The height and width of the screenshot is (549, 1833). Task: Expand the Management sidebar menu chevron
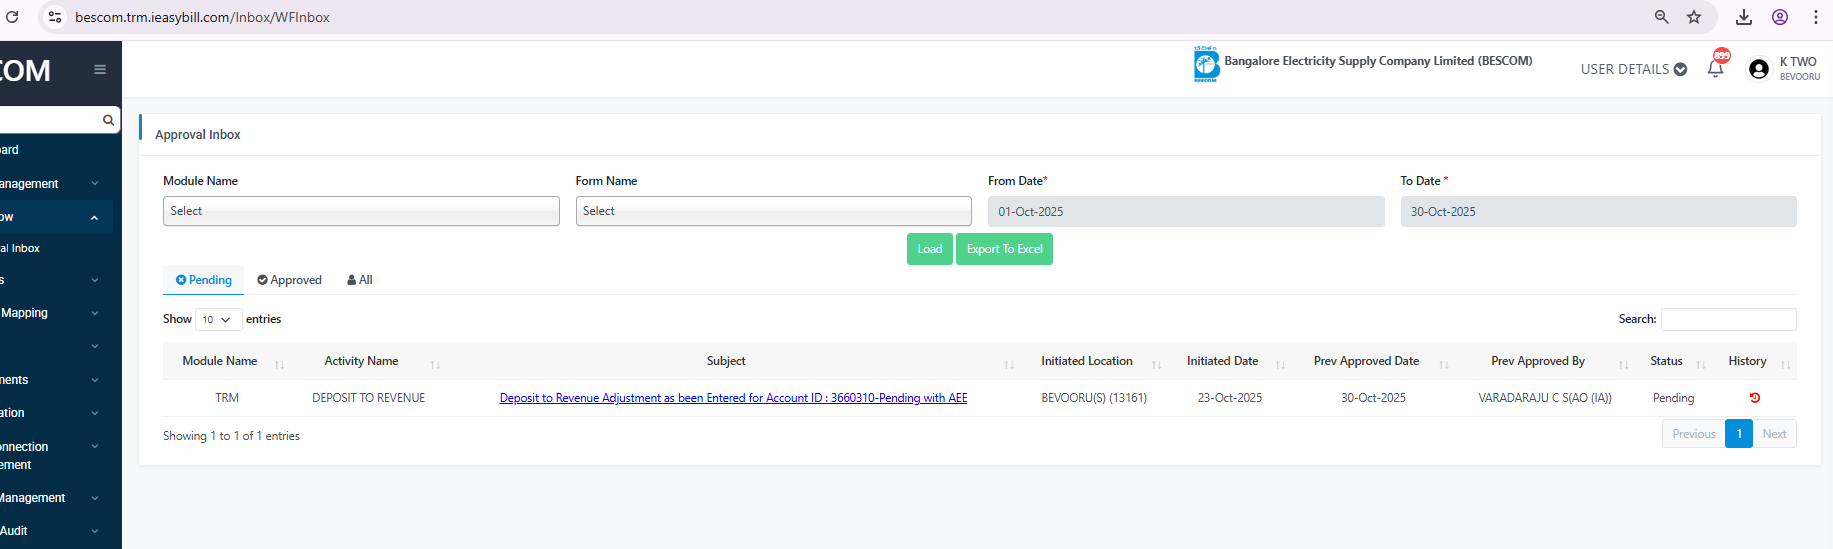pyautogui.click(x=95, y=184)
